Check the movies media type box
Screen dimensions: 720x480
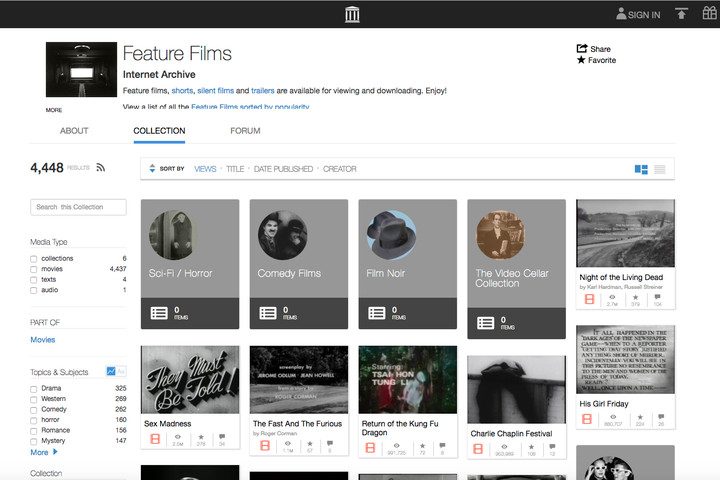34,269
